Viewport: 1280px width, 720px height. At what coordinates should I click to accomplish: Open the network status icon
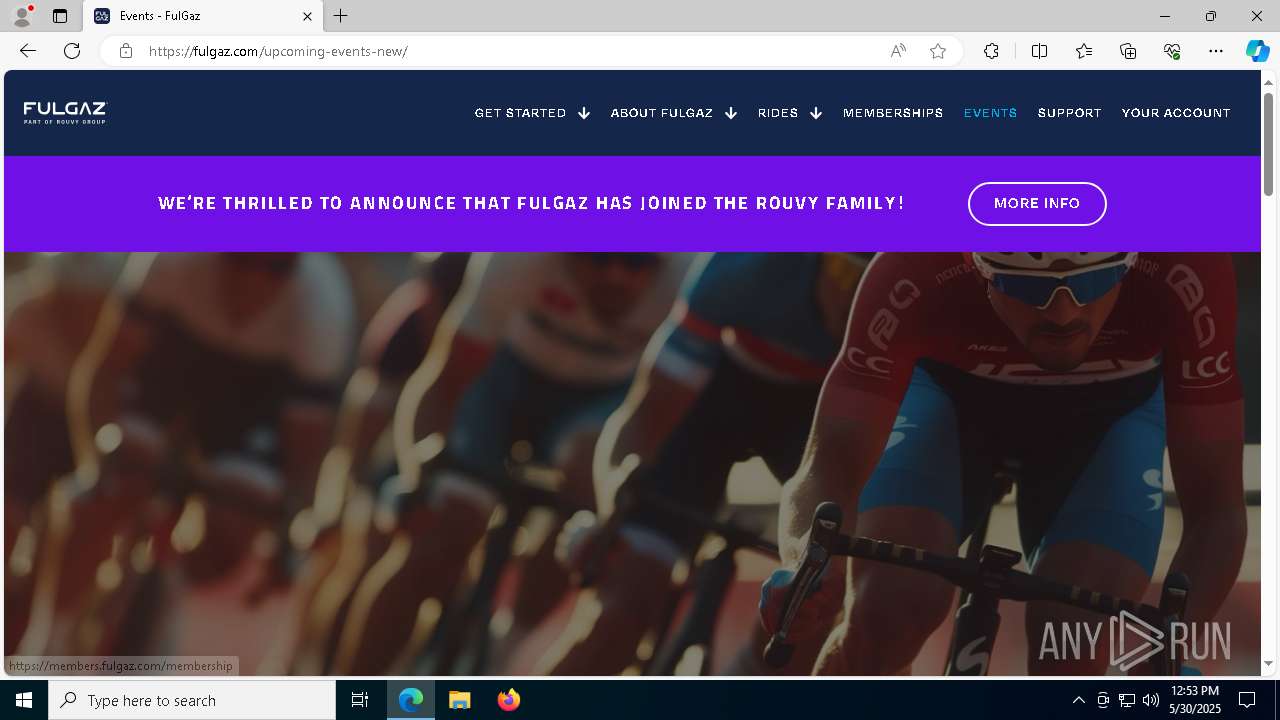click(1127, 700)
